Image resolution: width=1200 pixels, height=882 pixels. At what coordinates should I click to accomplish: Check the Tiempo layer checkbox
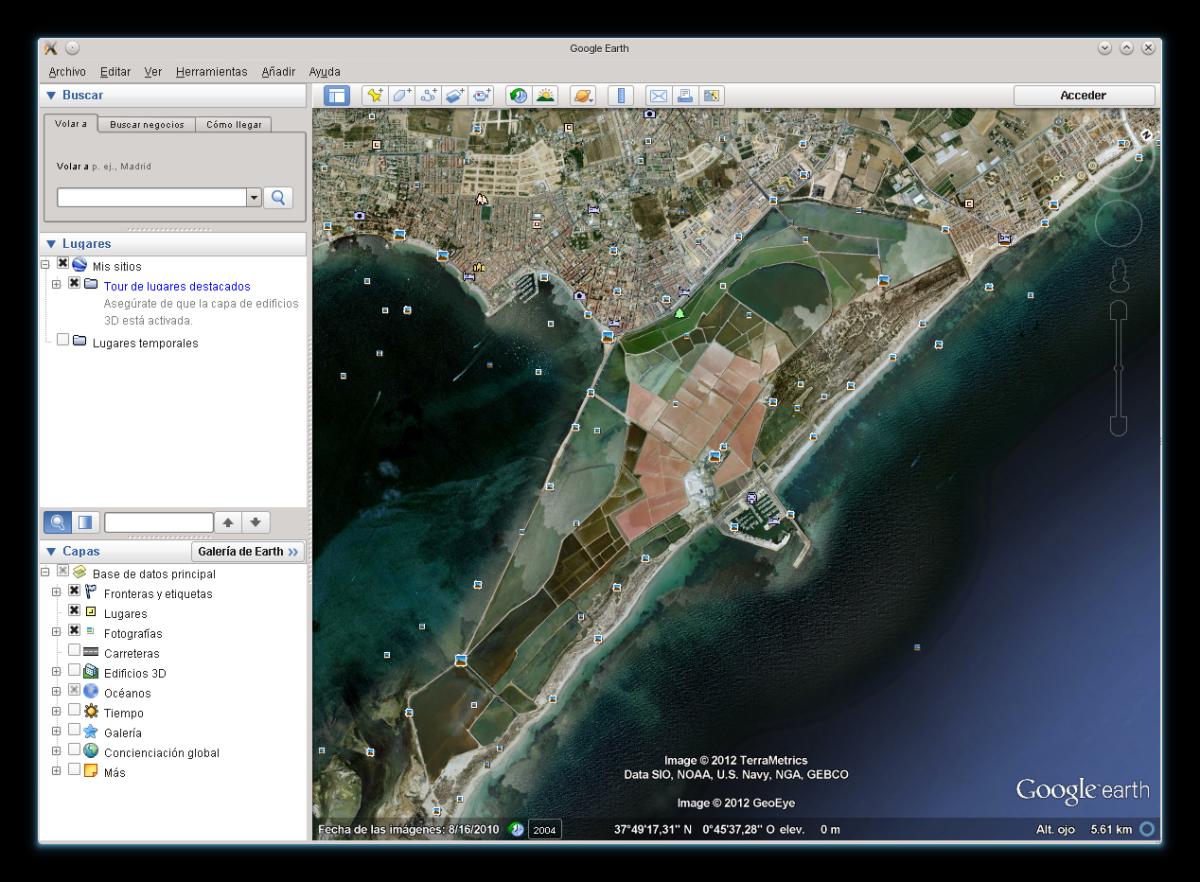click(74, 710)
